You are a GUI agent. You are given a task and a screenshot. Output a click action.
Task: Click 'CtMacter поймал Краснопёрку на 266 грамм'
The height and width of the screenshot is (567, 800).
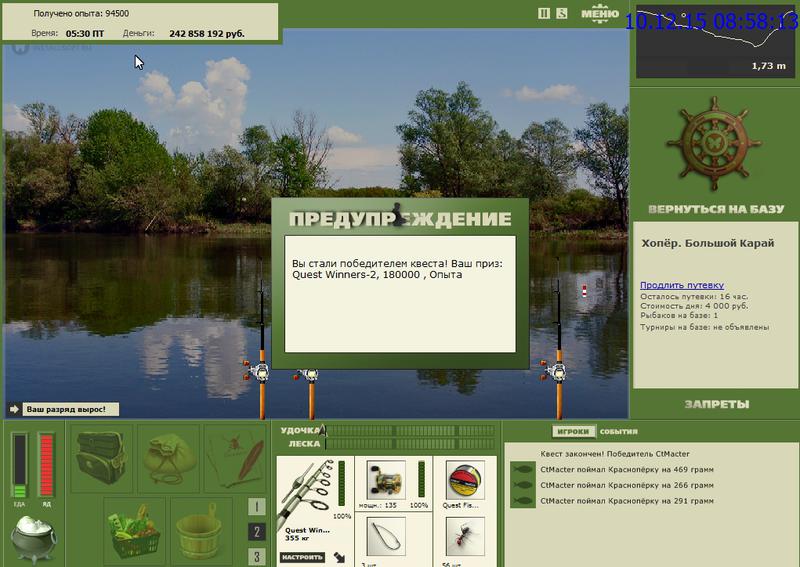click(627, 485)
